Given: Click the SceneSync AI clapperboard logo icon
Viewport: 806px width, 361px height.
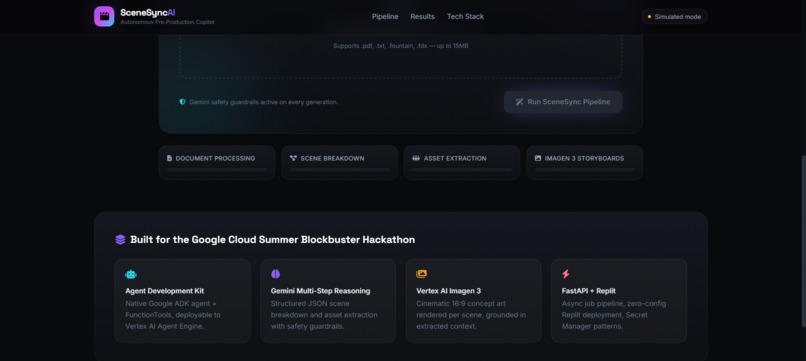Looking at the screenshot, I should pos(104,16).
